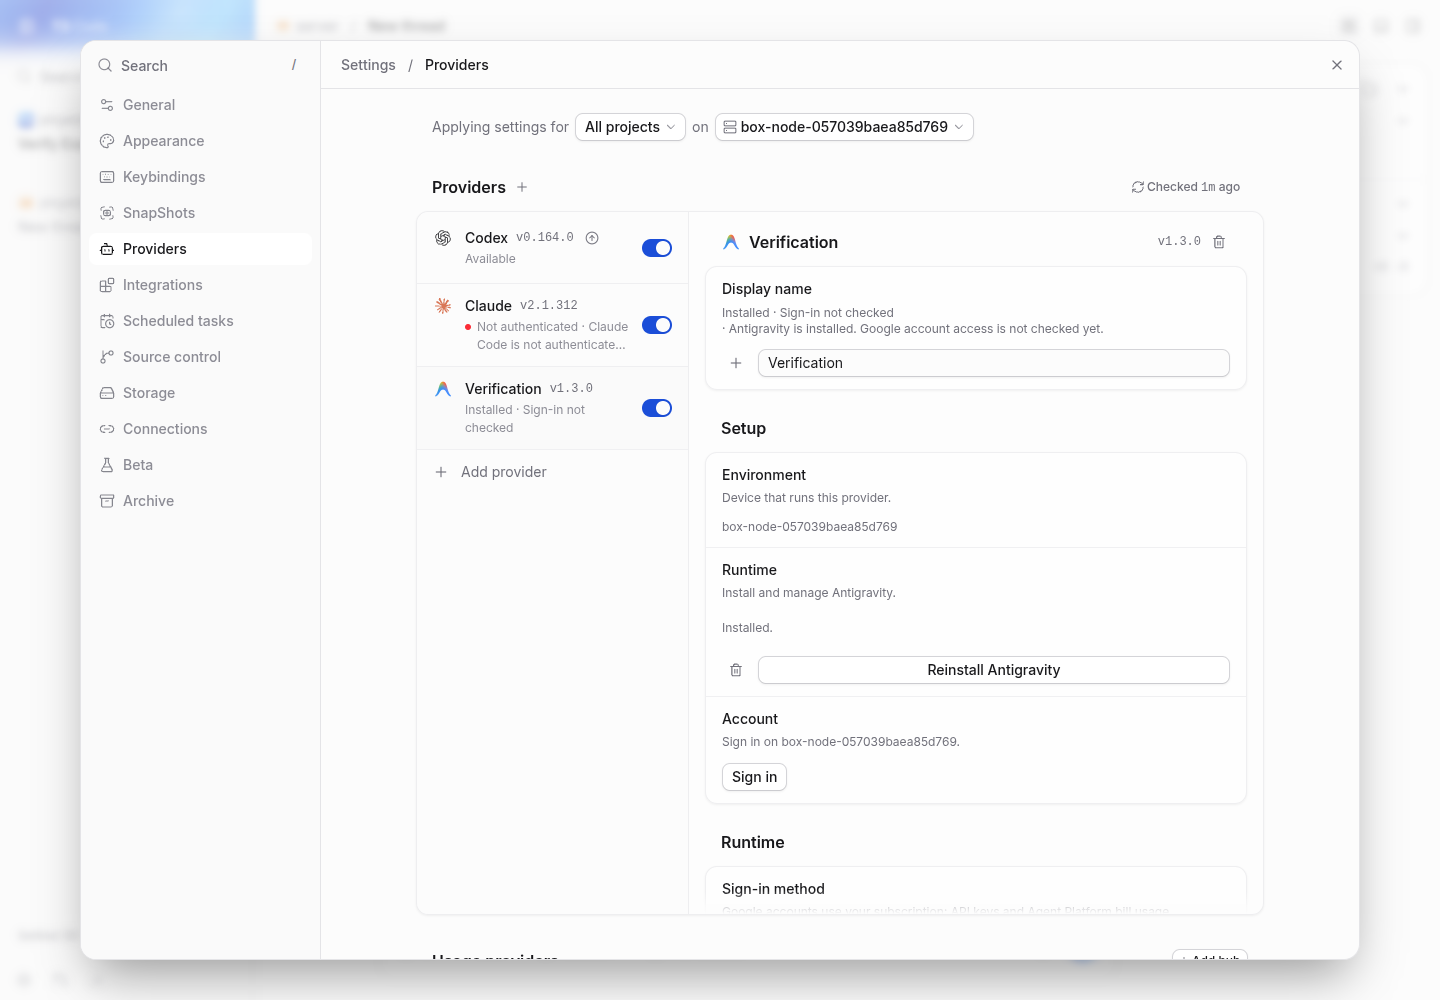Go to Appearance settings
The image size is (1440, 1000).
(x=200, y=141)
